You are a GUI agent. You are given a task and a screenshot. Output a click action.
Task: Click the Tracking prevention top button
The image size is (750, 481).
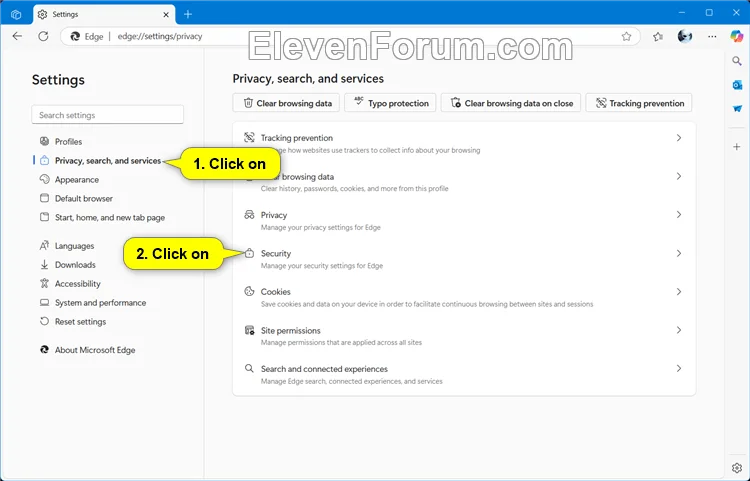pos(639,103)
